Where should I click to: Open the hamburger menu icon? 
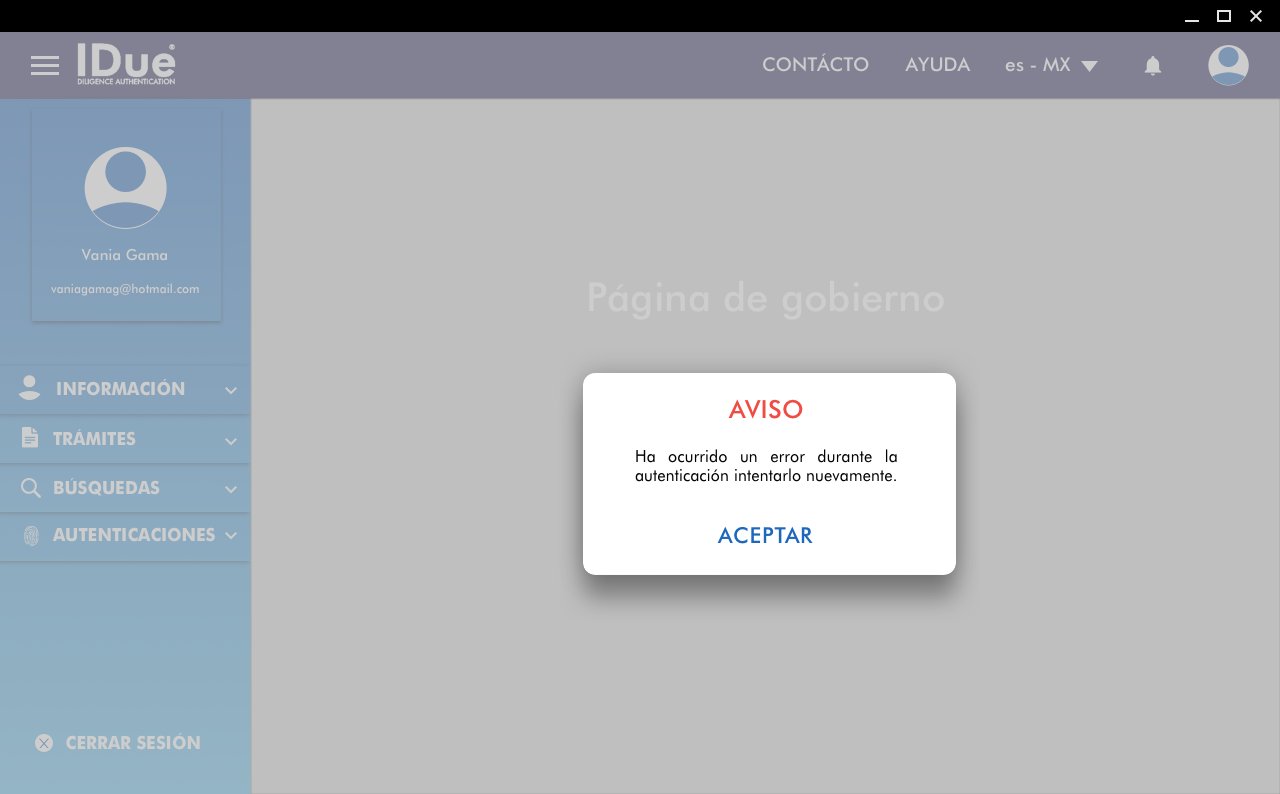tap(45, 66)
